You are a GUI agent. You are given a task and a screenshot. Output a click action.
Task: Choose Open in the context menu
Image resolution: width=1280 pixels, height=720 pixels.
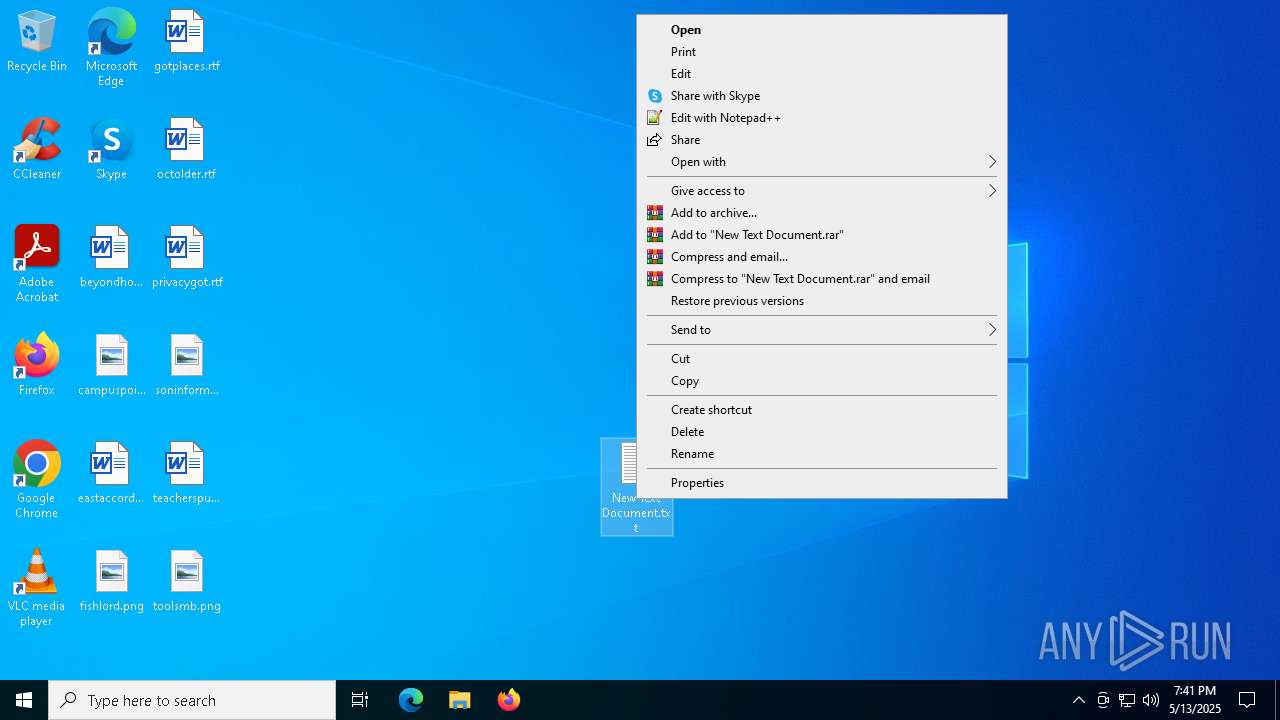coord(822,30)
